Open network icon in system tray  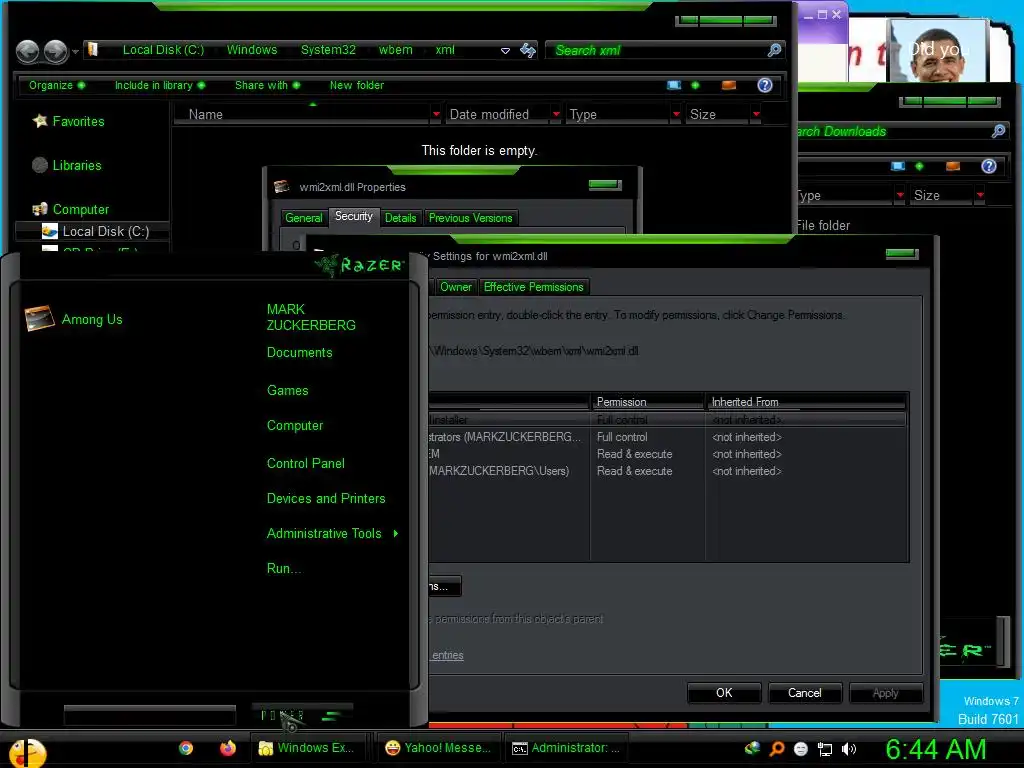(825, 750)
